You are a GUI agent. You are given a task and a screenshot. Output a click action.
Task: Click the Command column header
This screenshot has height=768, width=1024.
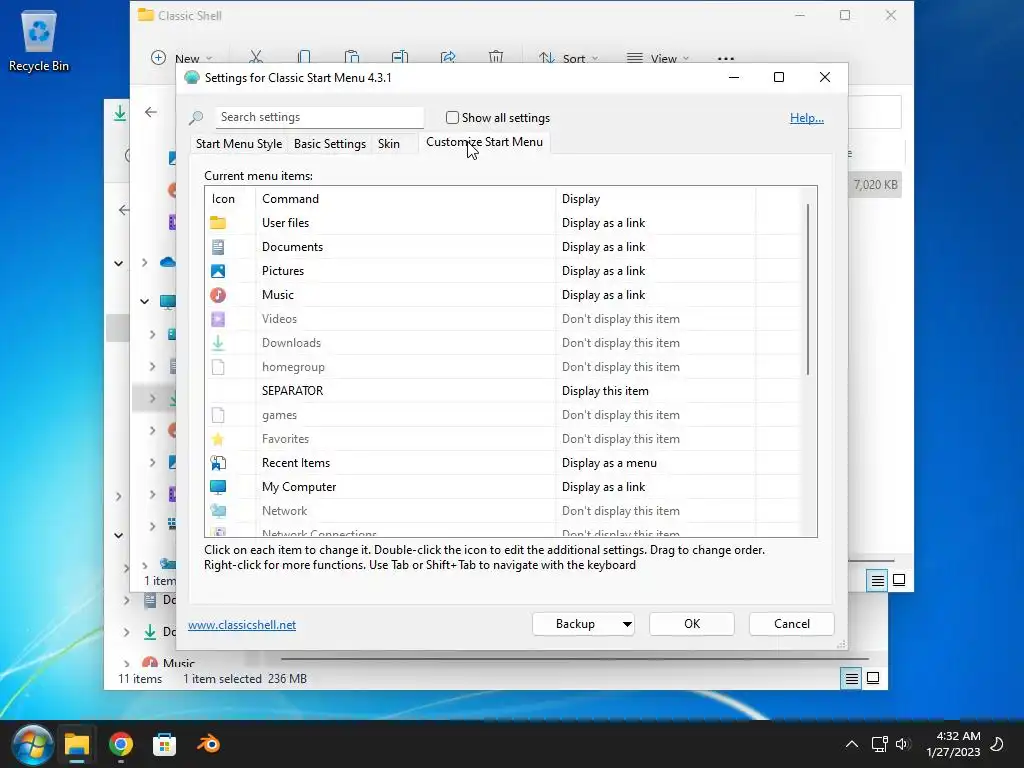(x=405, y=199)
